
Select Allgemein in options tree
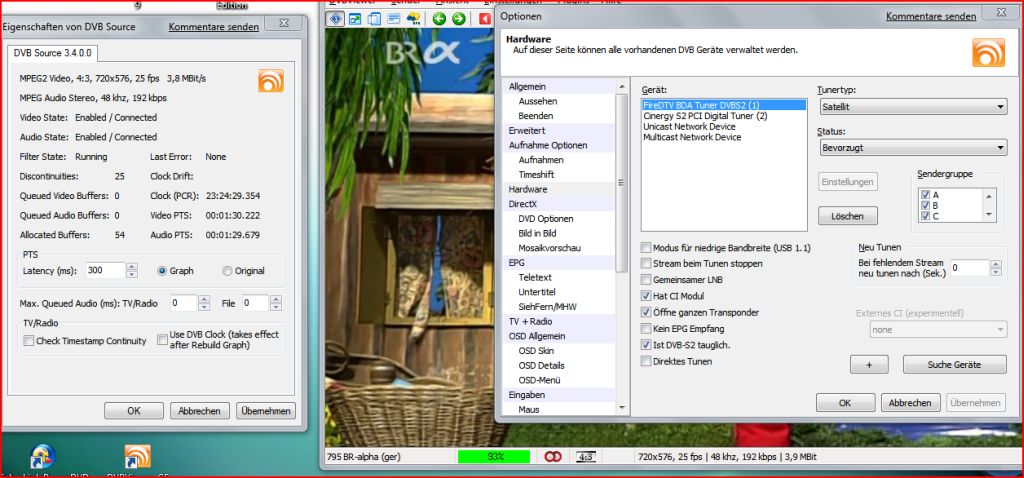click(x=528, y=87)
